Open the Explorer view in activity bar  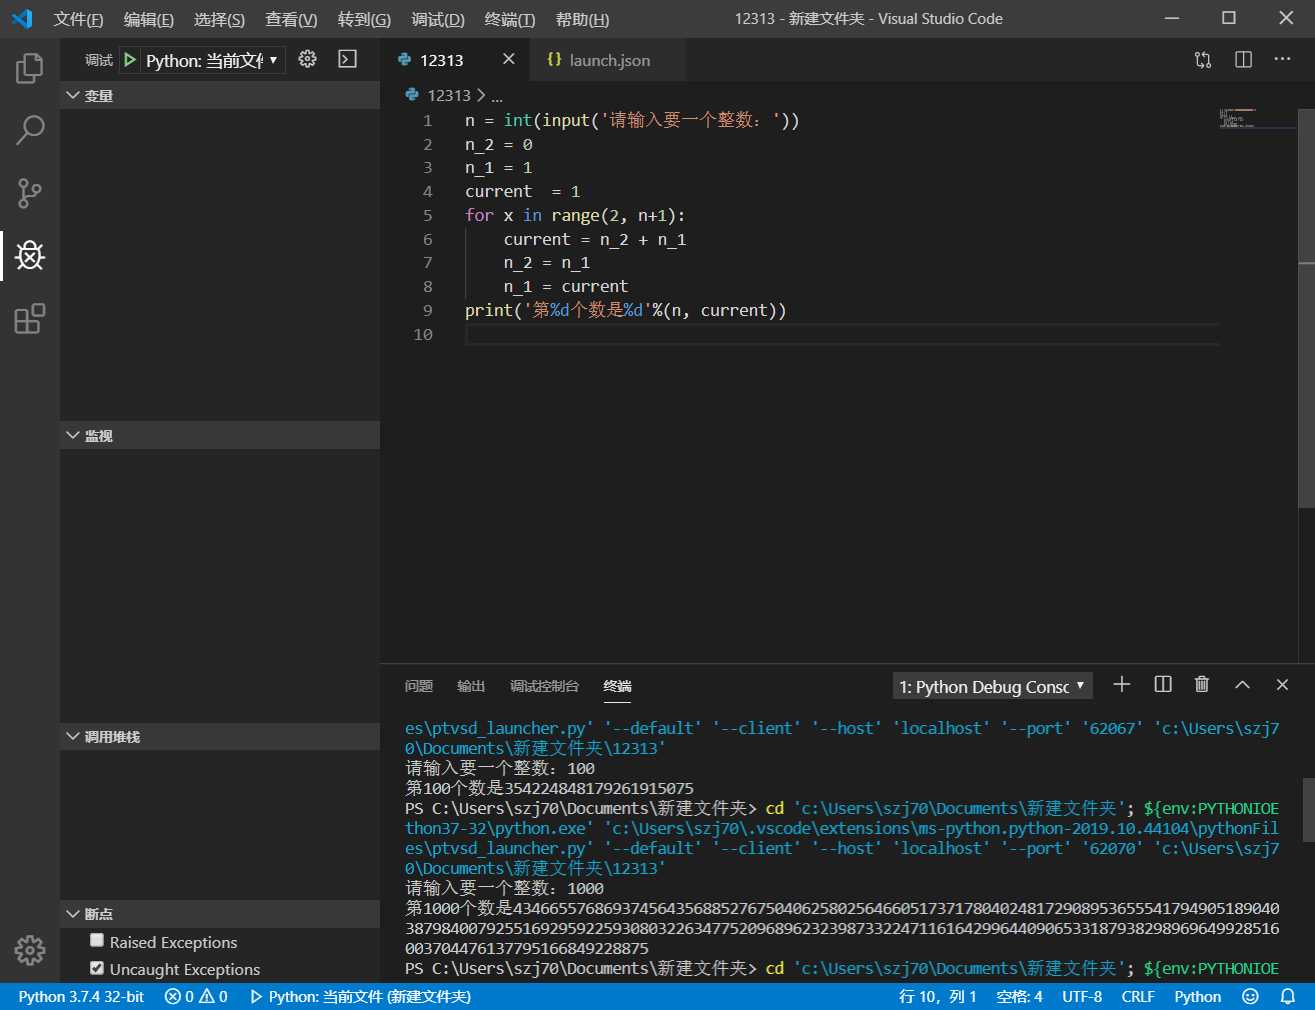(x=30, y=68)
